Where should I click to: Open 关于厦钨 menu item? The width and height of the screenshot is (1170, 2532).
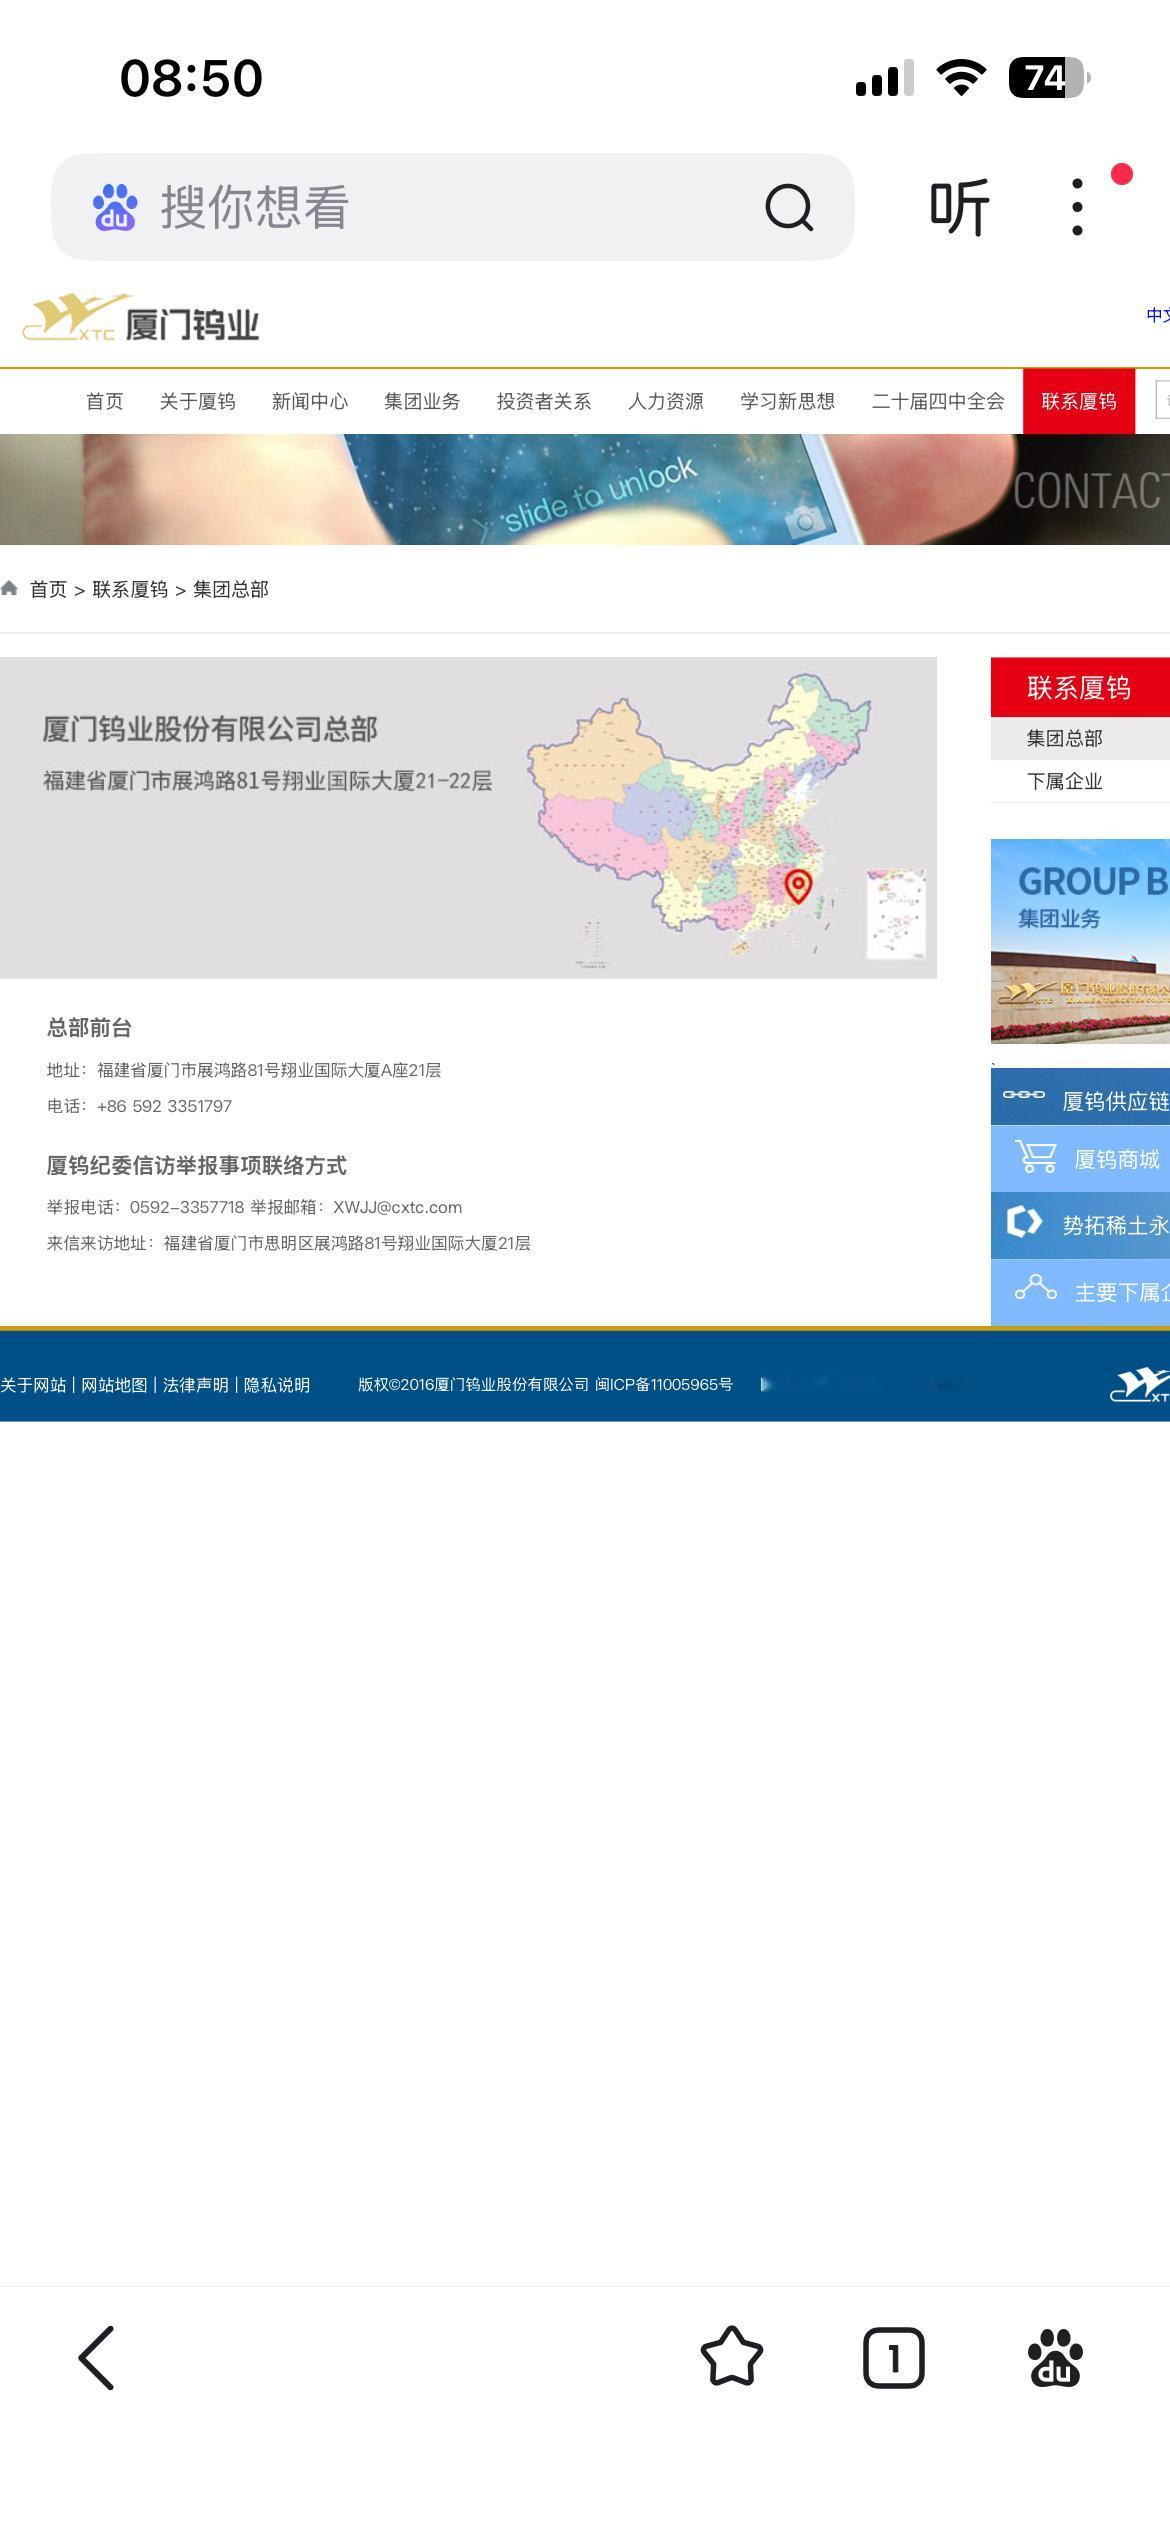(197, 401)
